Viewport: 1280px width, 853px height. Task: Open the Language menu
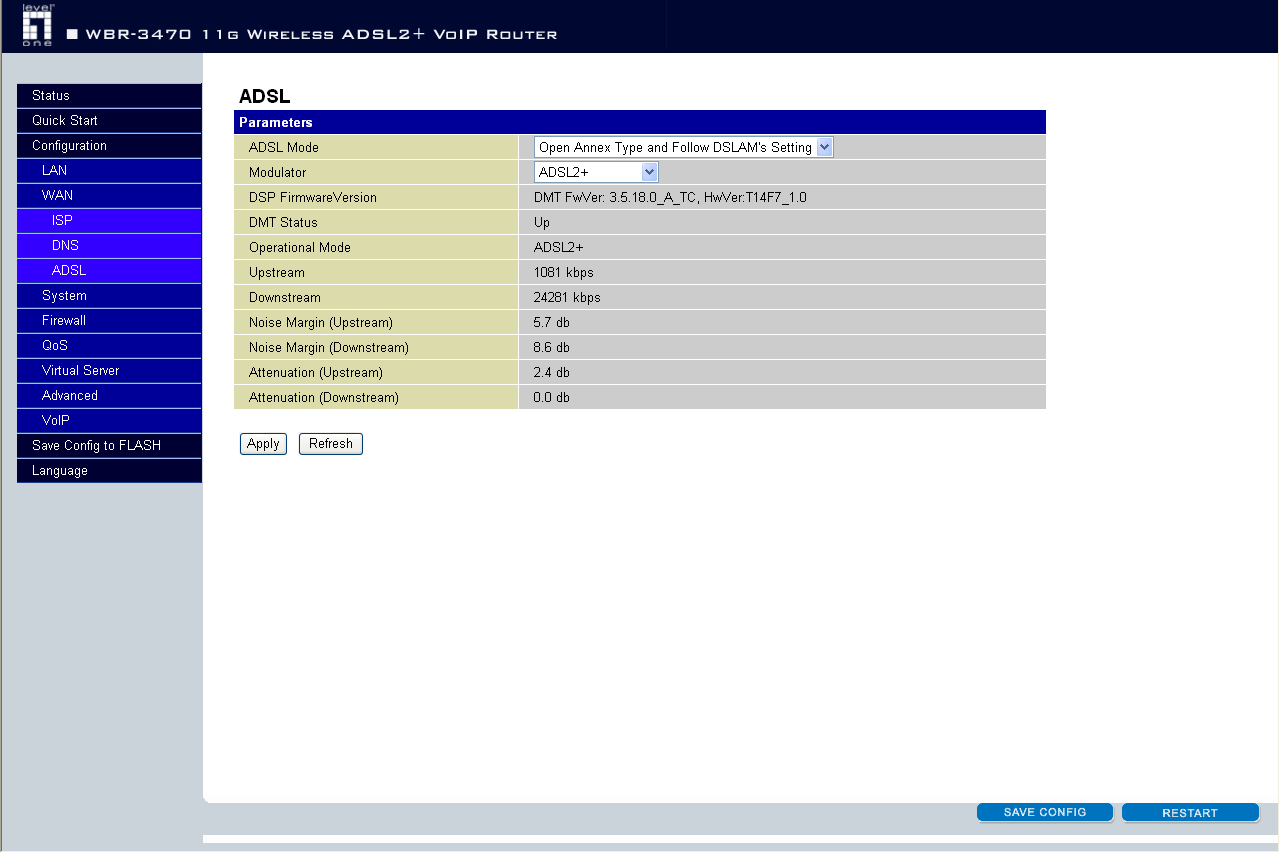click(x=109, y=471)
